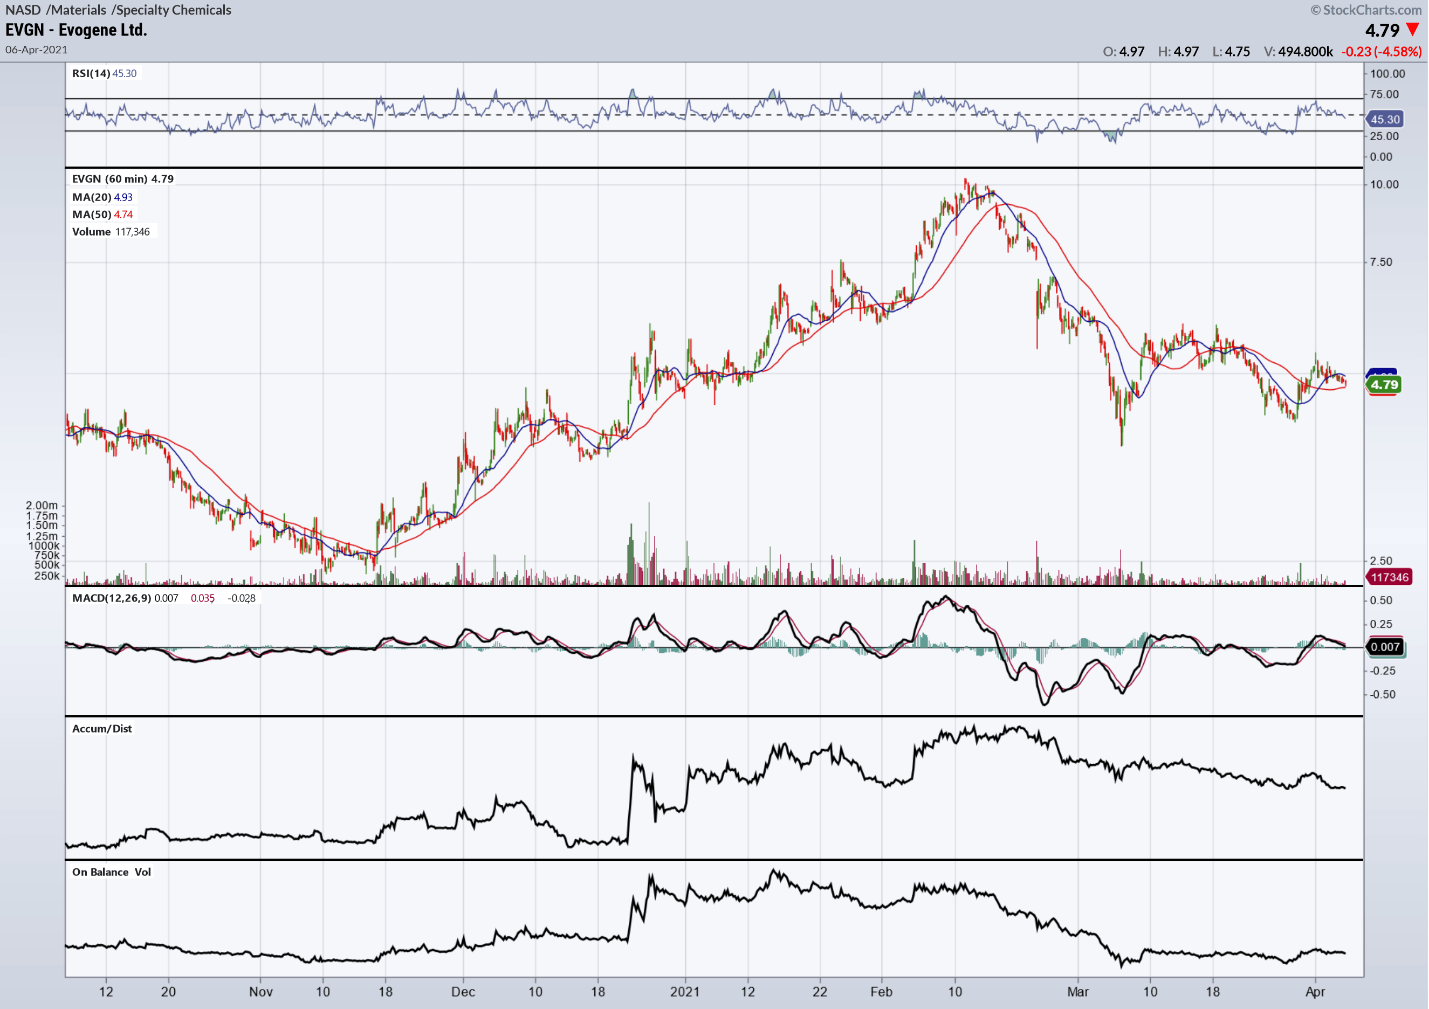
Task: Click the 100.00 RSI axis label
Action: [1388, 74]
